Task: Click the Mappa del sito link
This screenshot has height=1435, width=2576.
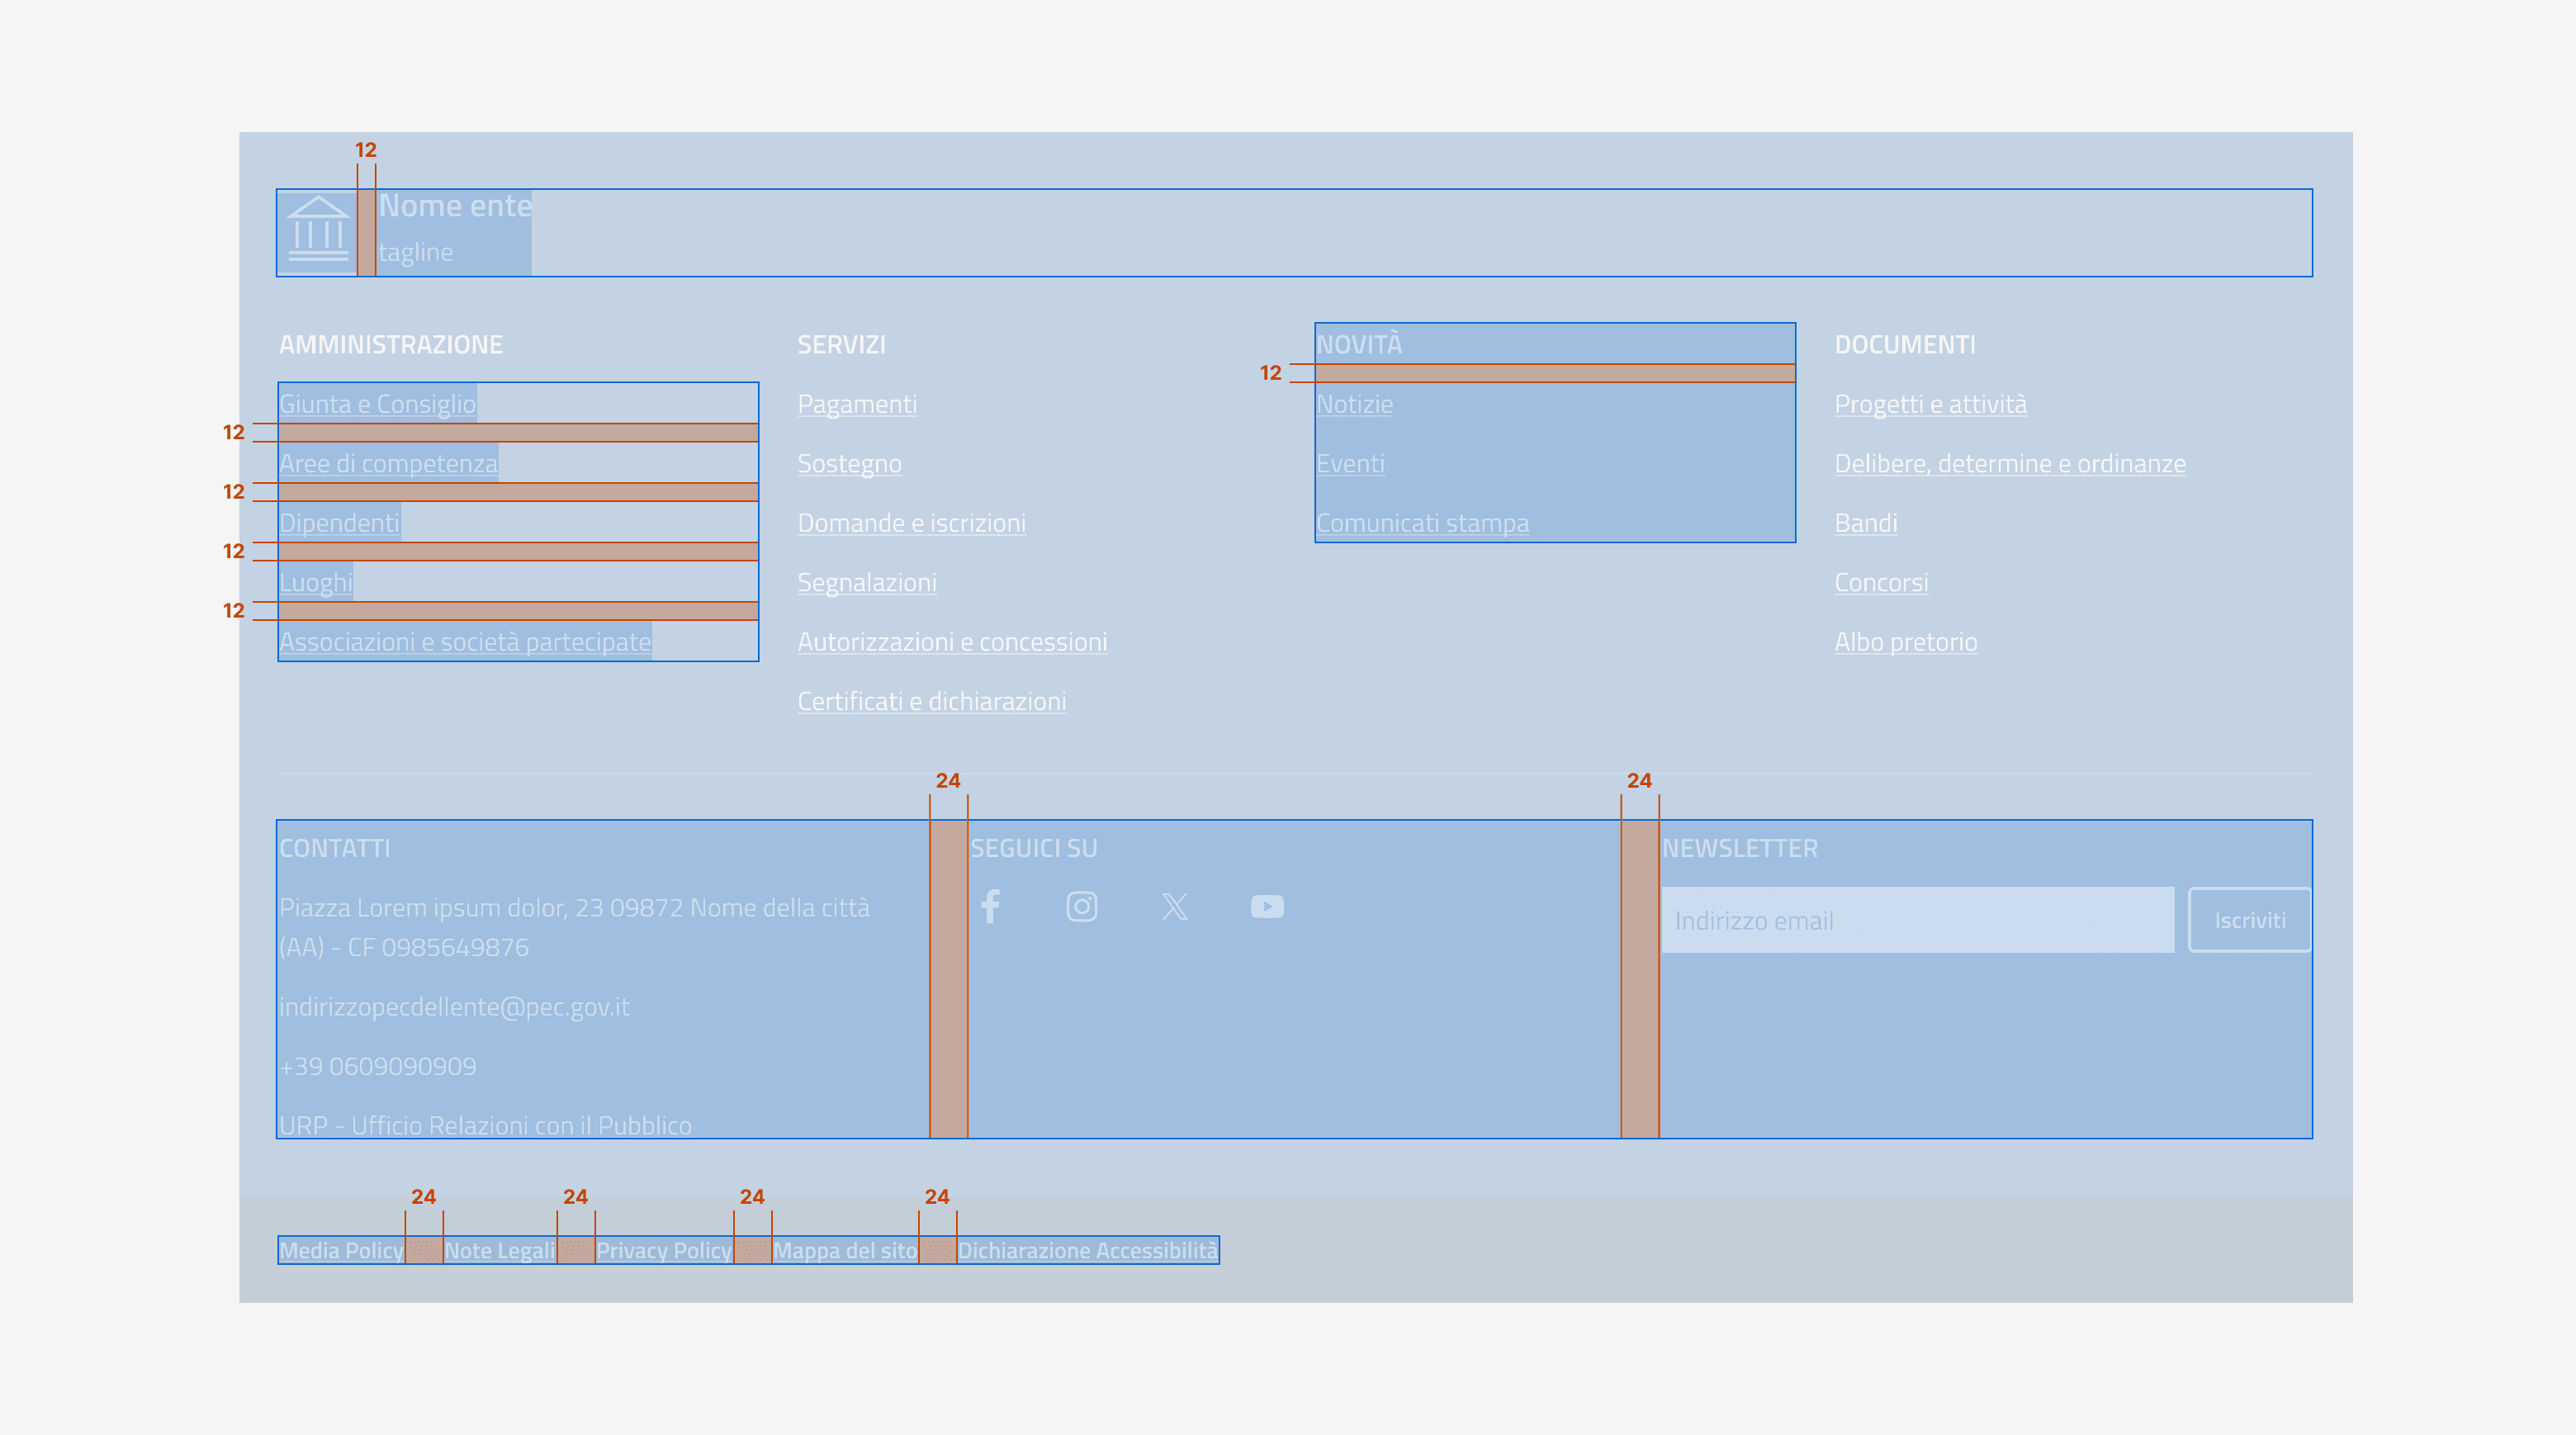Action: pyautogui.click(x=844, y=1250)
